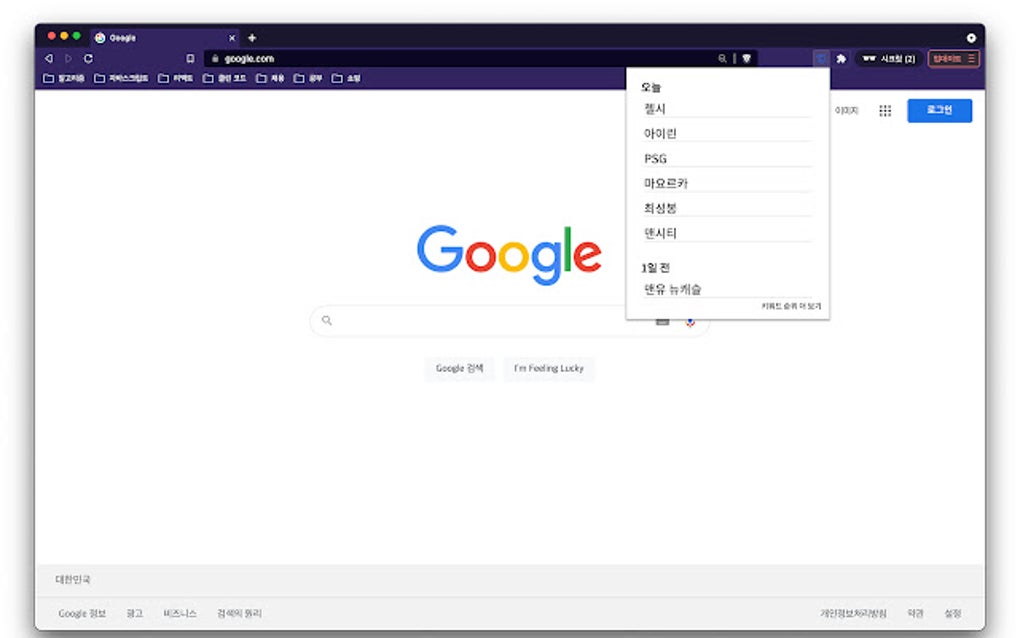The image size is (1020, 638).
Task: Open the Extensions puzzle piece icon
Action: click(x=841, y=59)
